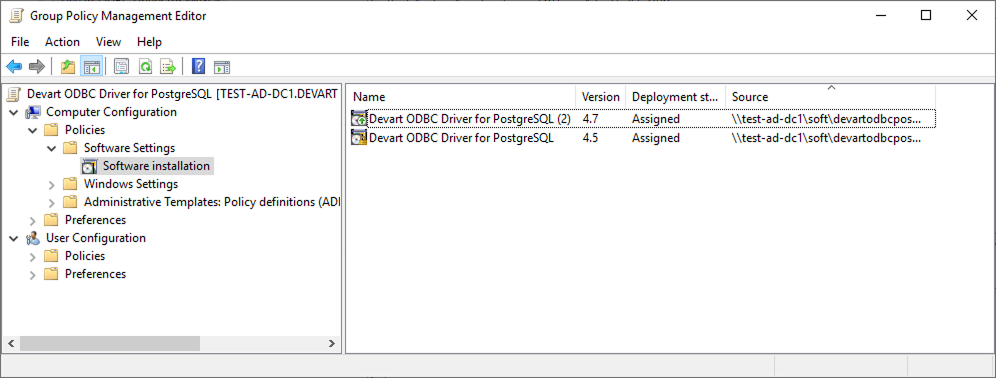Sort by the Deployment state column header
Viewport: 996px width, 378px height.
[x=675, y=97]
